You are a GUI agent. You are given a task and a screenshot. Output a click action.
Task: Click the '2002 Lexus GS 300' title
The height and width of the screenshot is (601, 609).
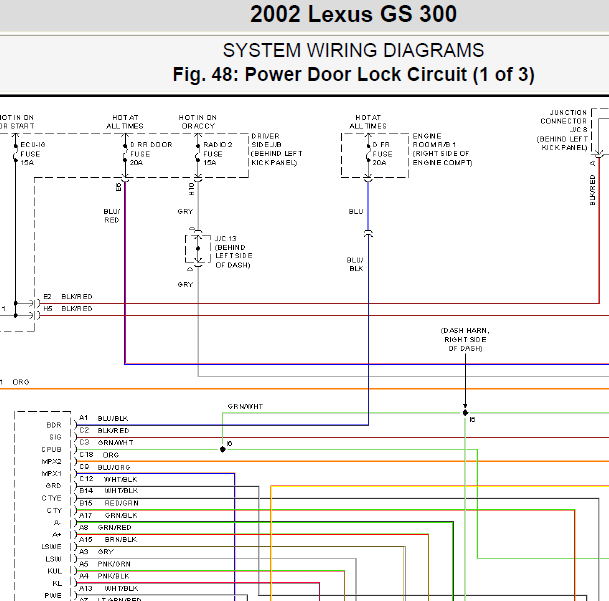353,14
